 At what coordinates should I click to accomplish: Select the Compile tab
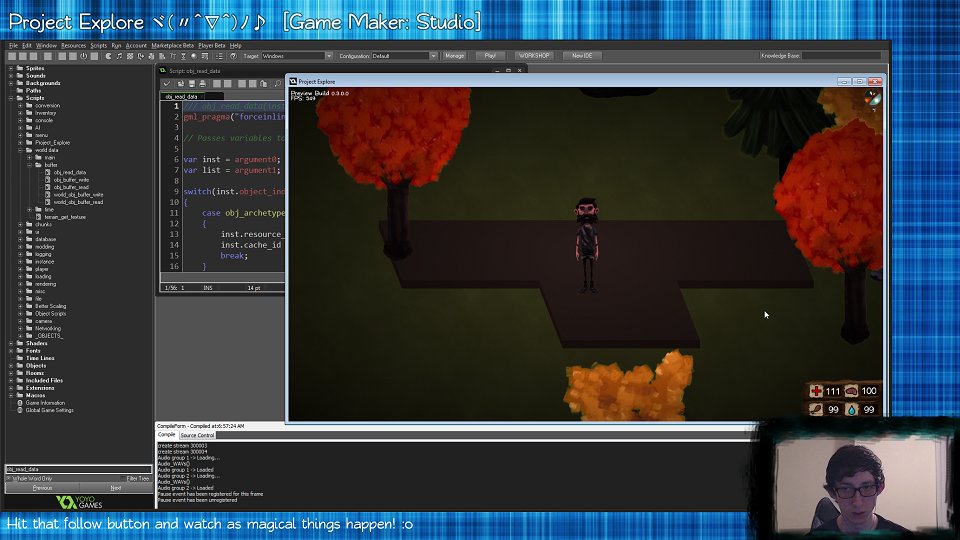[x=167, y=435]
